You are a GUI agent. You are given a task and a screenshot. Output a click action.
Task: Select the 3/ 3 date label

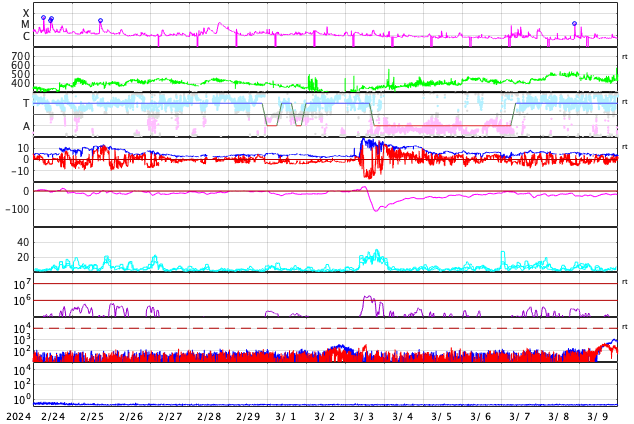(x=364, y=417)
